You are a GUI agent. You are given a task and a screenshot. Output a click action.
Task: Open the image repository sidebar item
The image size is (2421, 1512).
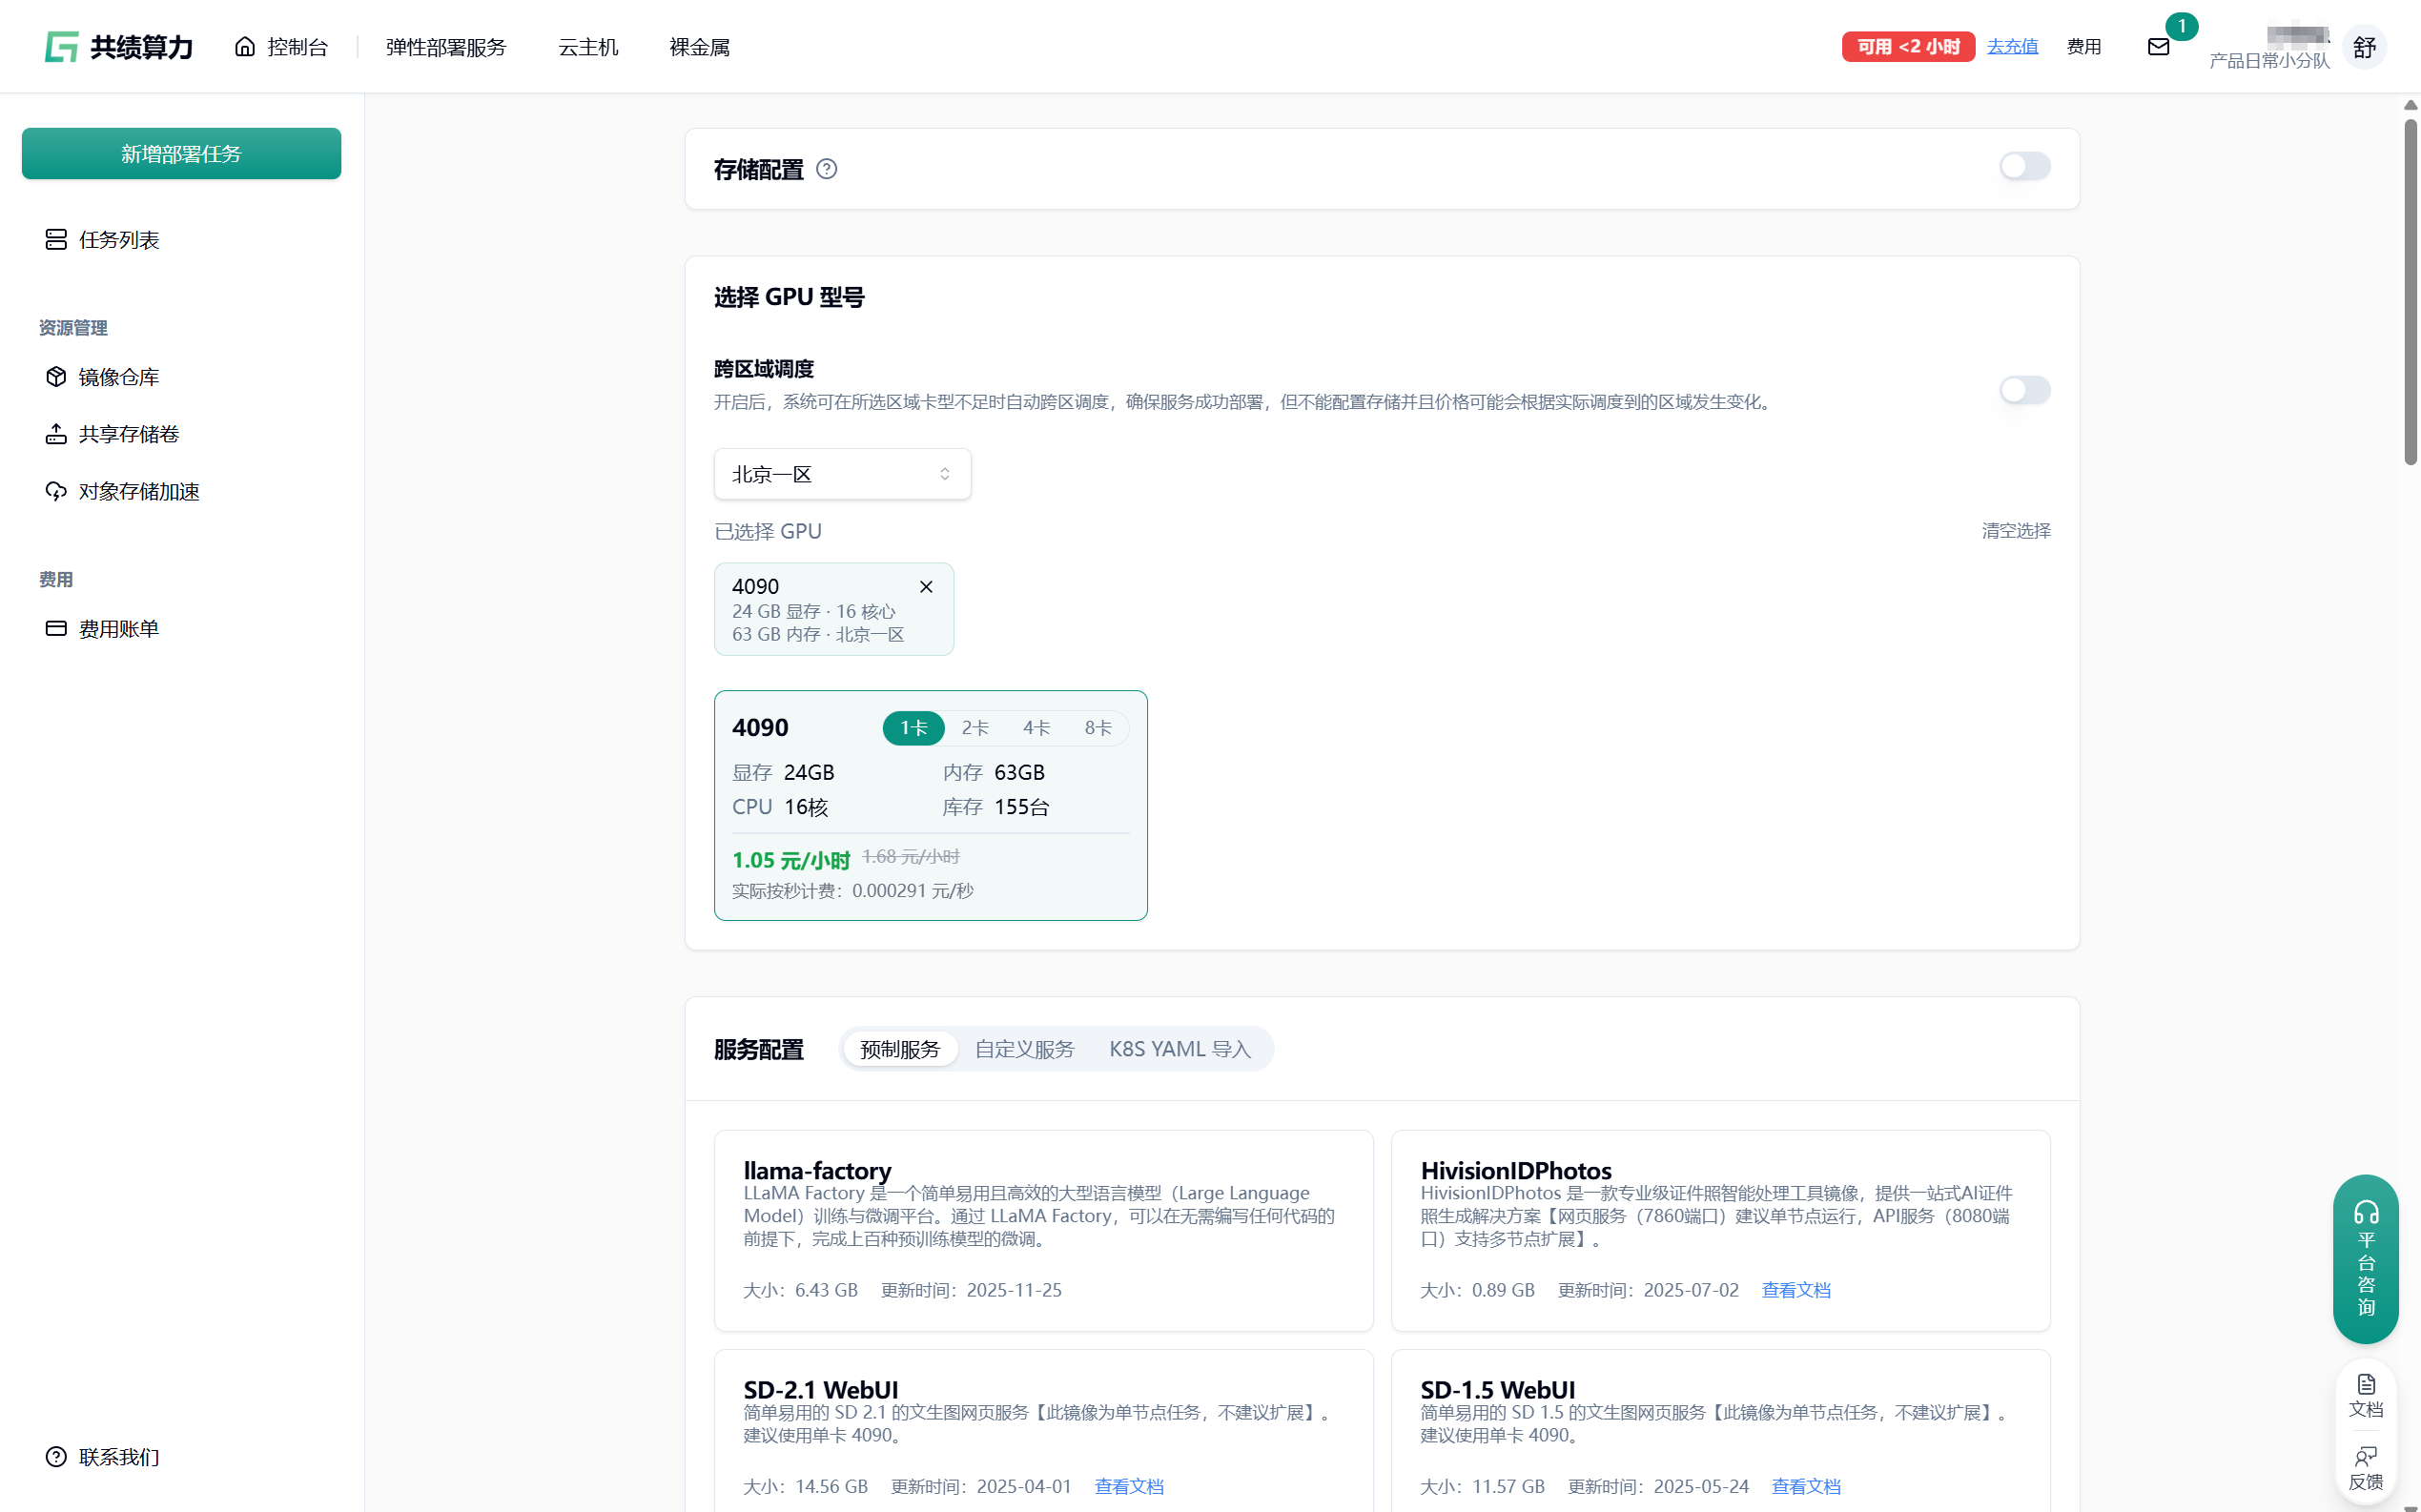point(118,377)
